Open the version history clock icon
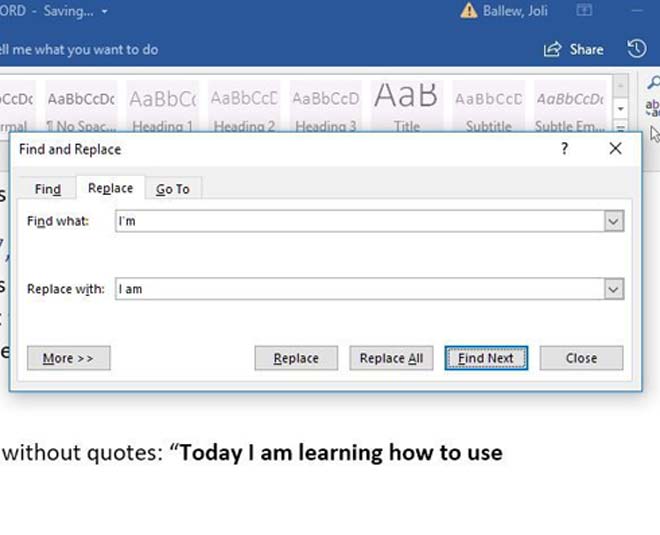This screenshot has height=535, width=660. pos(636,49)
